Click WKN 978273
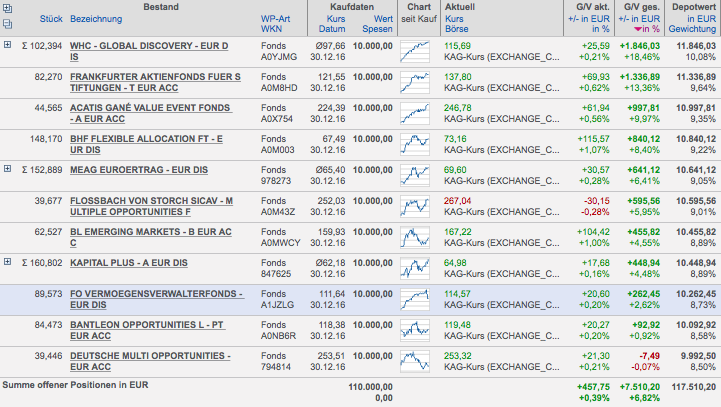Image resolution: width=721 pixels, height=407 pixels. 276,181
